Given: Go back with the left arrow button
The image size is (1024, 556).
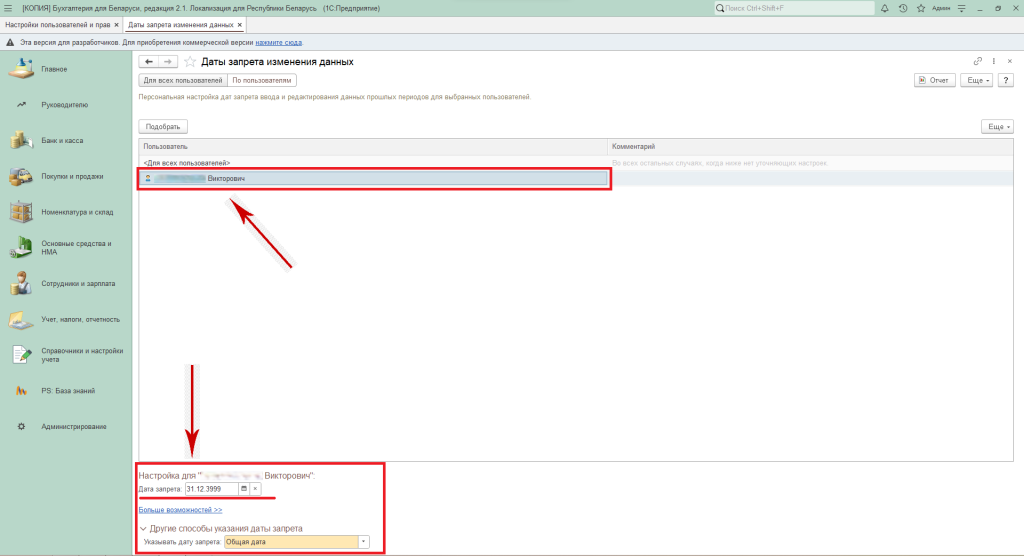Looking at the screenshot, I should coord(149,62).
